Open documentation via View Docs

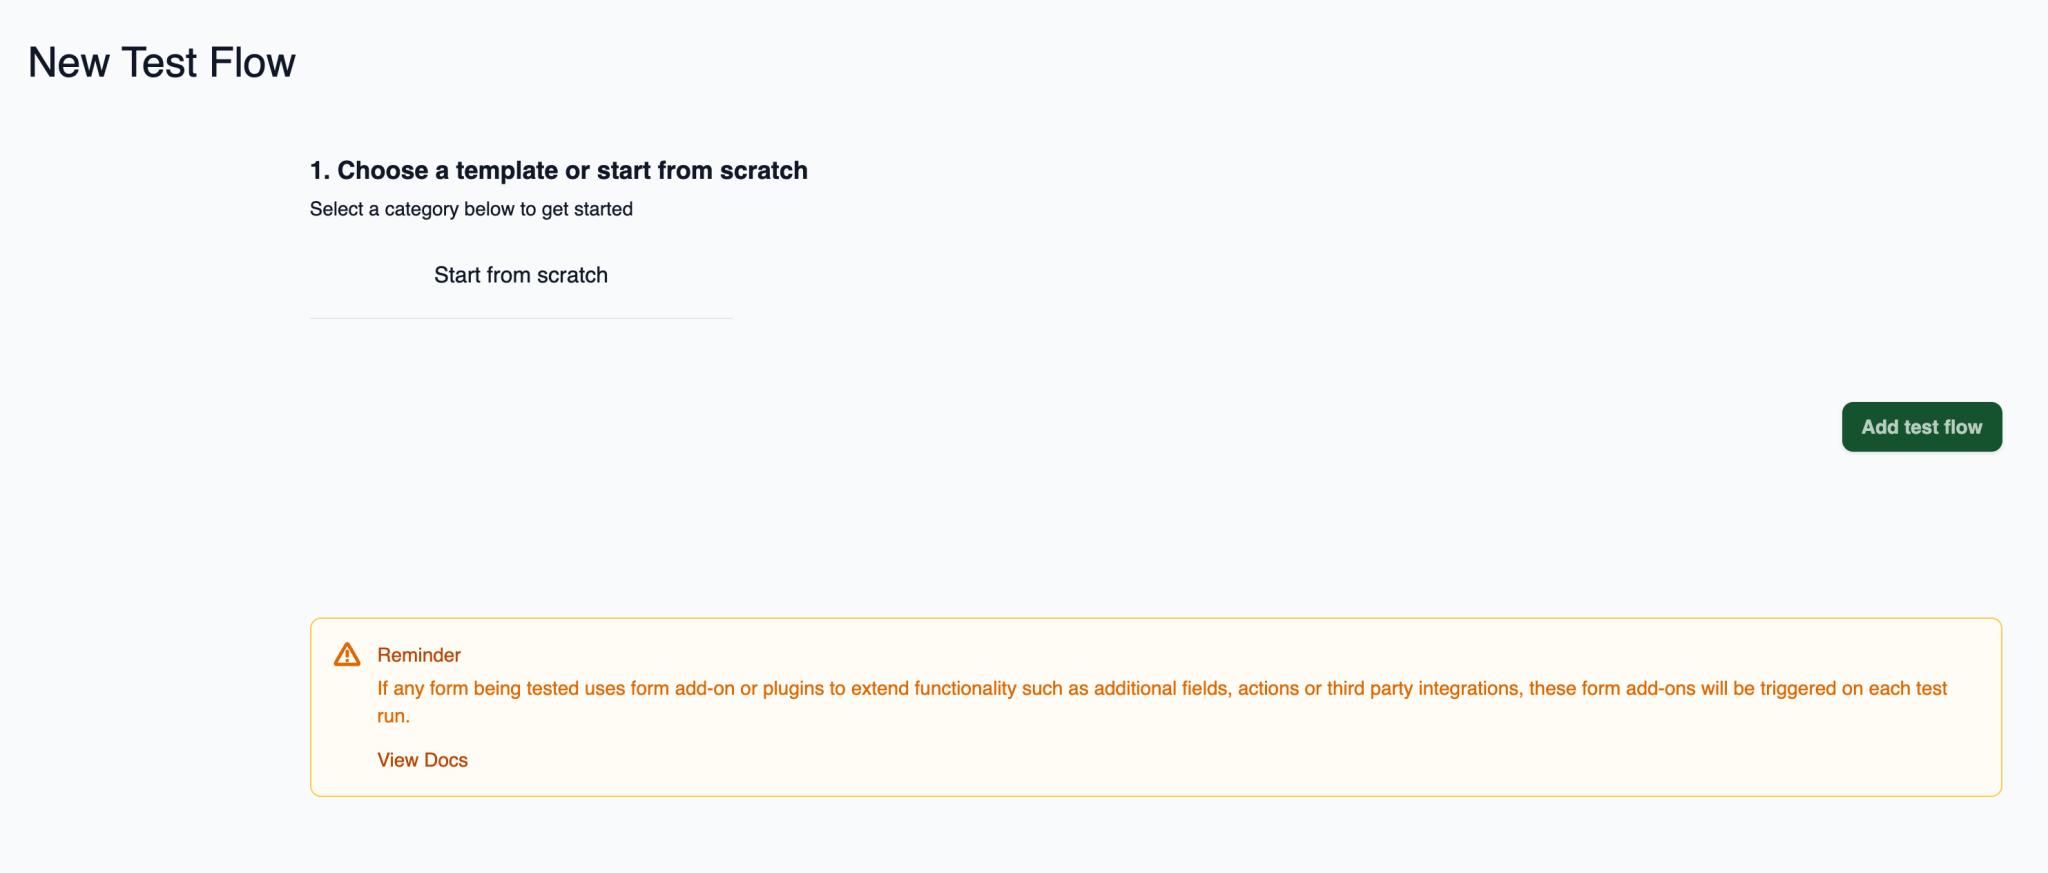[421, 760]
